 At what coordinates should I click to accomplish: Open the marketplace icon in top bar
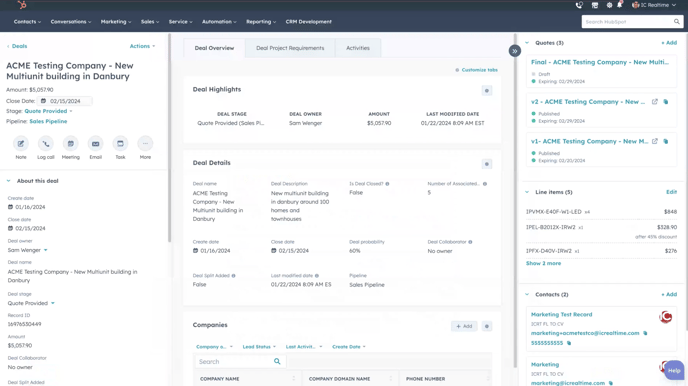(x=595, y=5)
